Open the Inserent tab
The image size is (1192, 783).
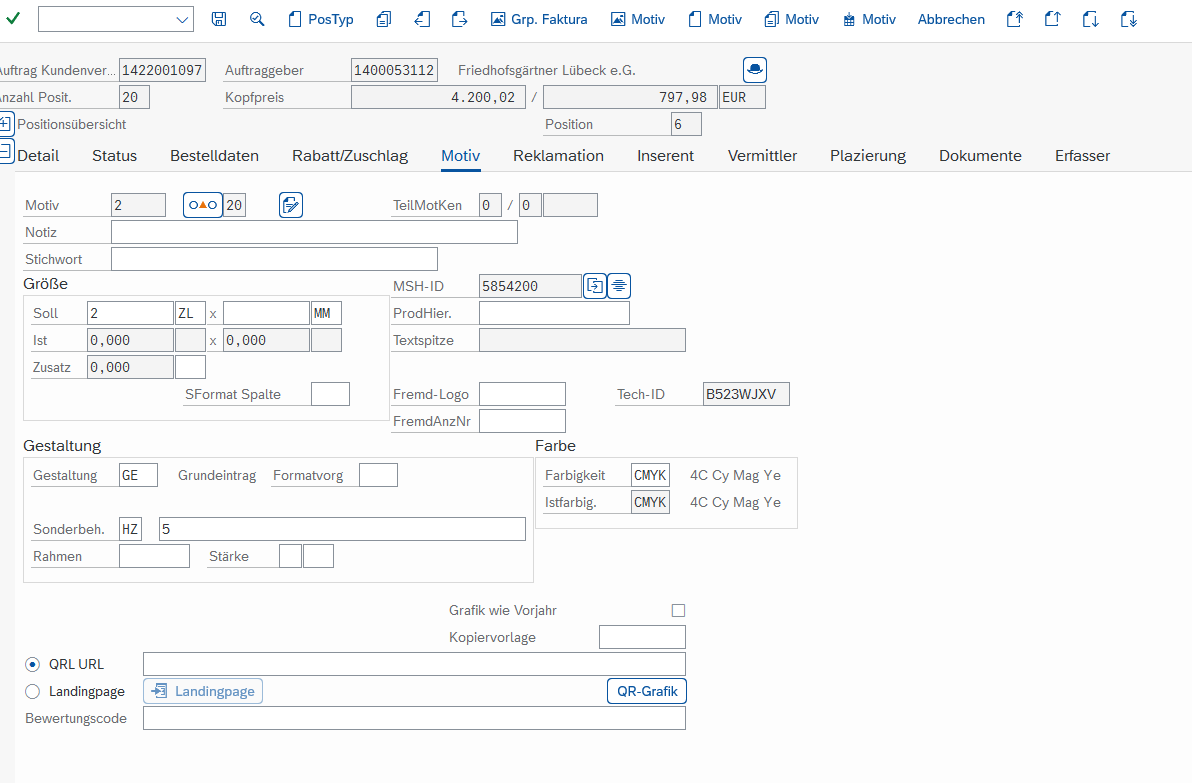point(665,156)
